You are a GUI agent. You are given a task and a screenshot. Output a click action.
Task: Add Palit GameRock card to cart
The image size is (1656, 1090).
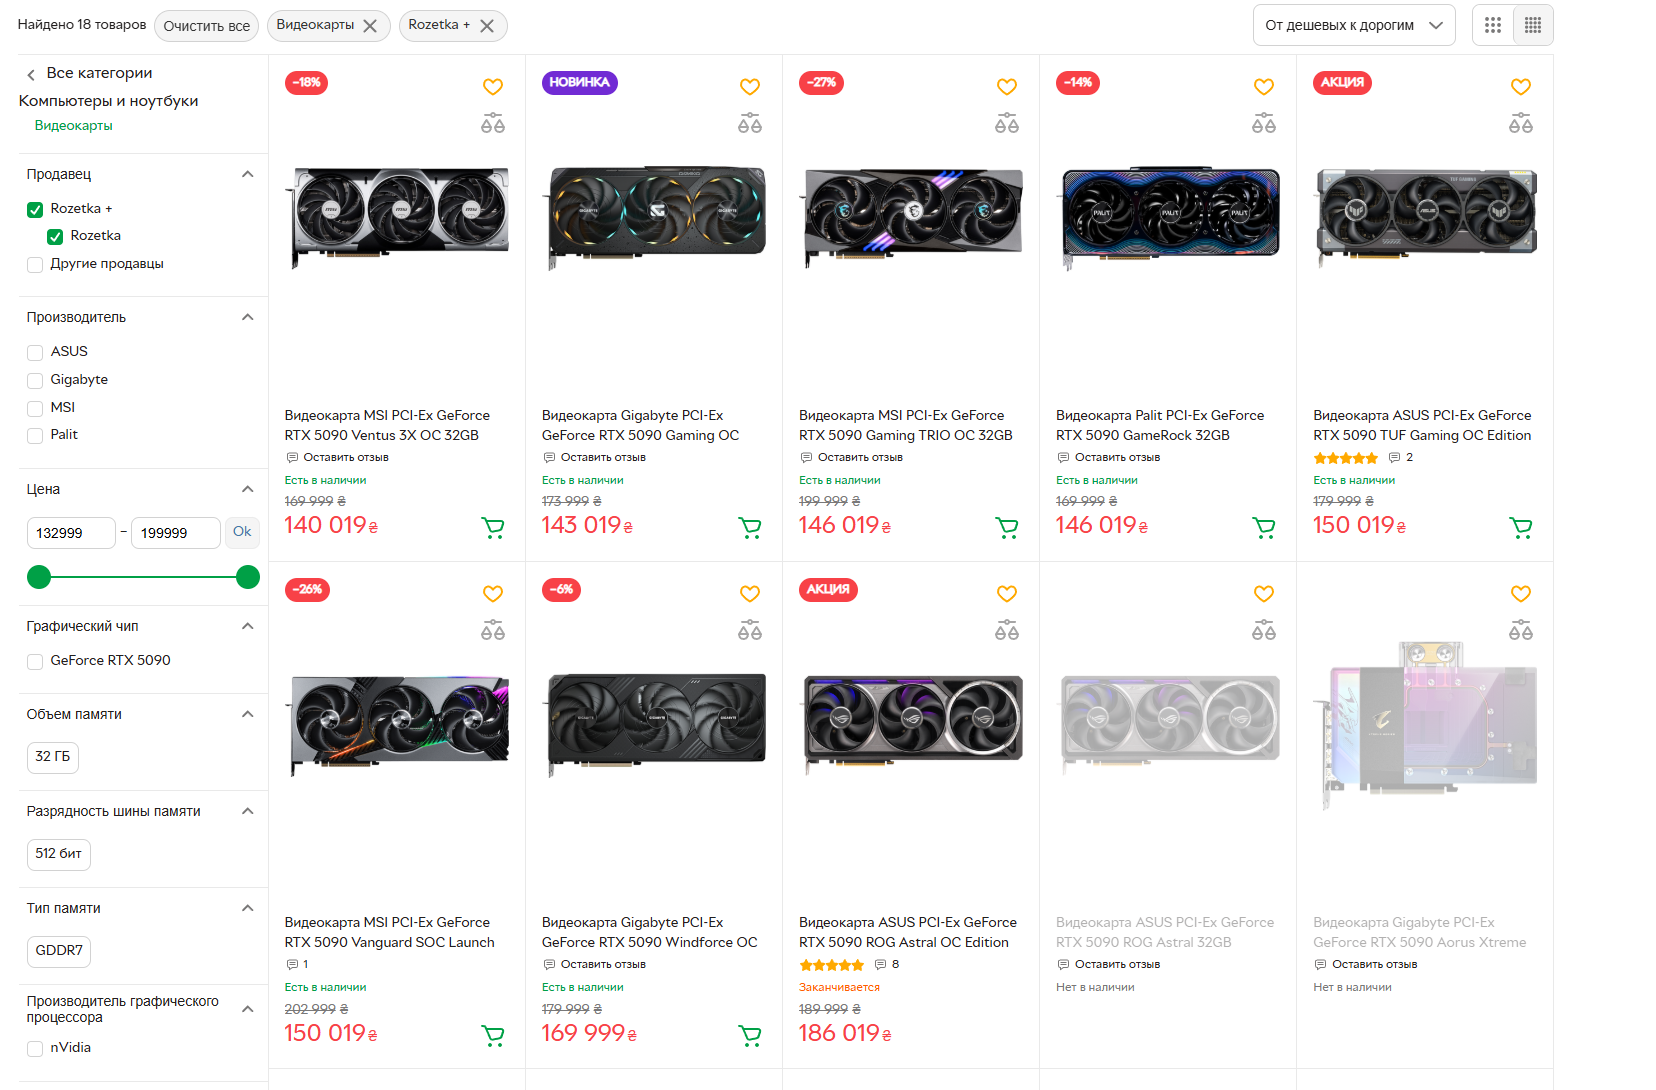point(1264,527)
